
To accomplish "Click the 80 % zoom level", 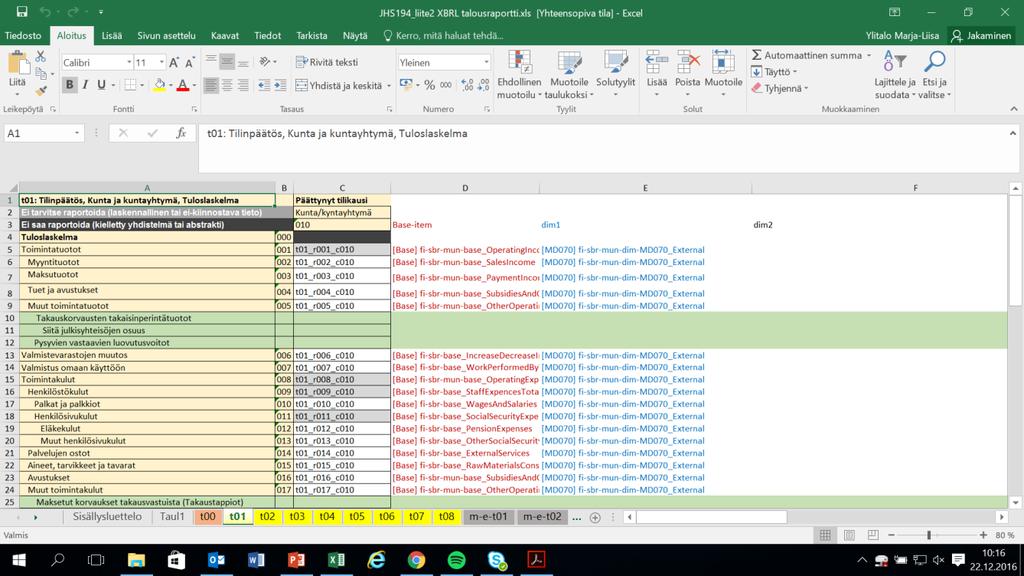I will [1005, 535].
